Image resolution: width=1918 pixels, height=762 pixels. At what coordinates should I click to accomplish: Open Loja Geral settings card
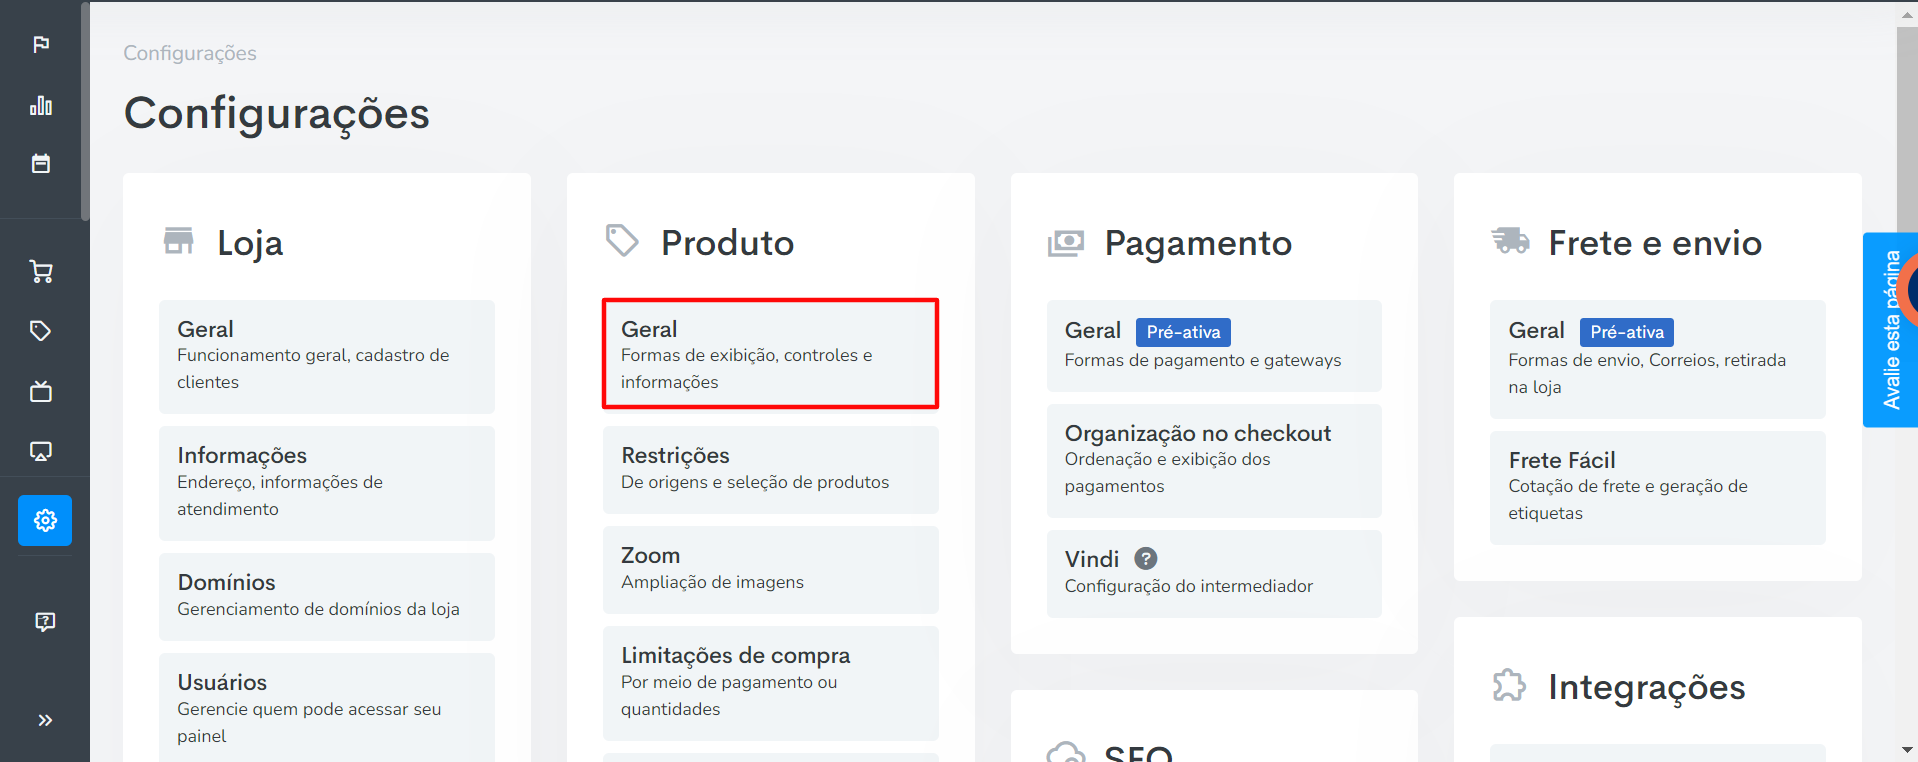pos(327,356)
